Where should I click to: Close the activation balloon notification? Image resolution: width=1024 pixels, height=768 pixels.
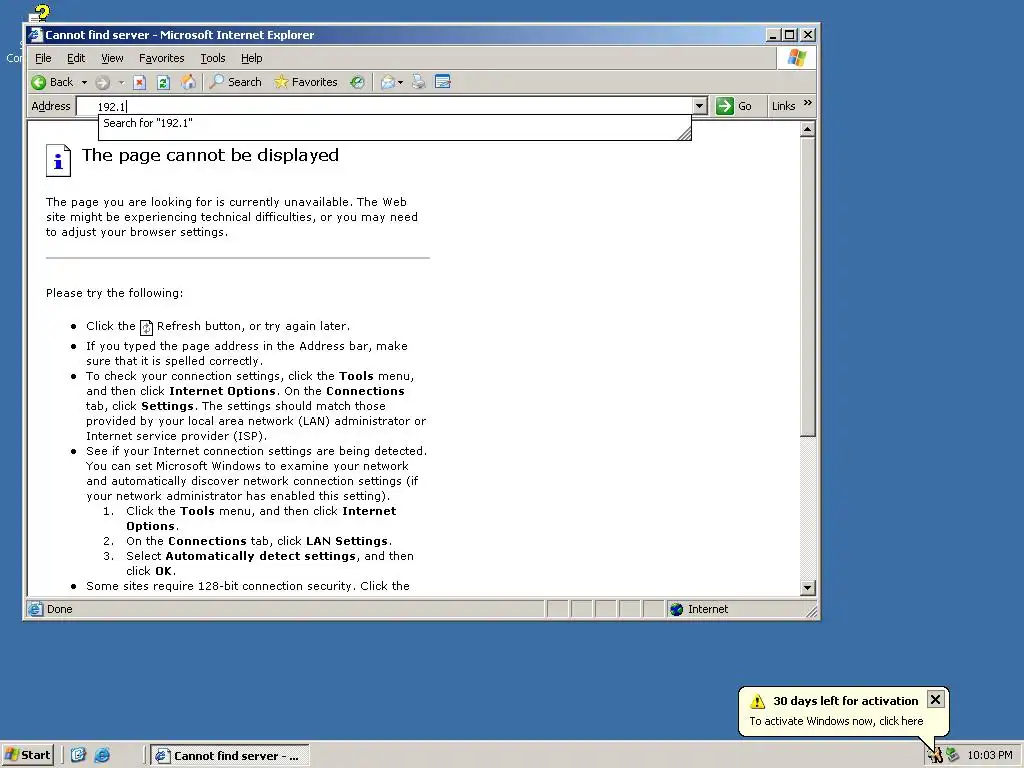pos(935,699)
